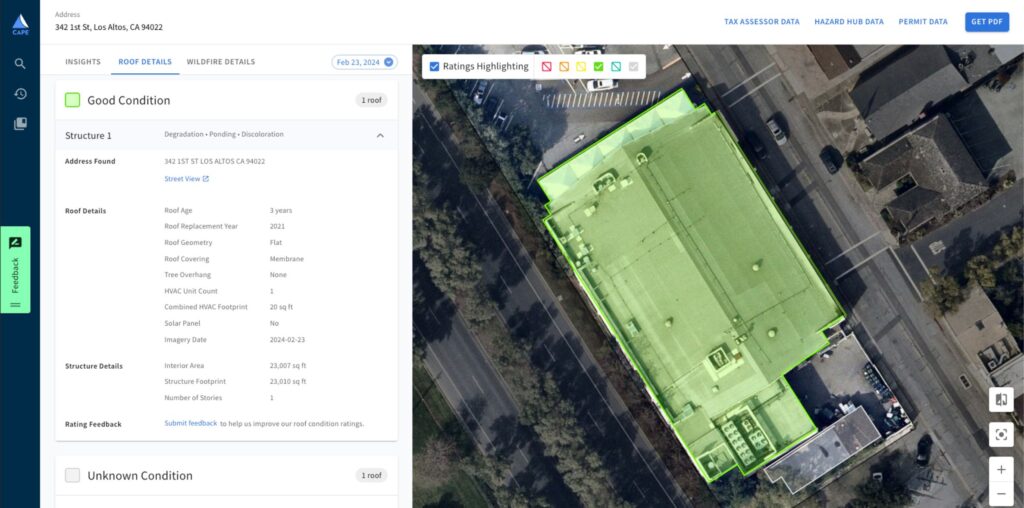Open the Feb 23, 2024 date dropdown
Viewport: 1024px width, 508px height.
click(364, 62)
